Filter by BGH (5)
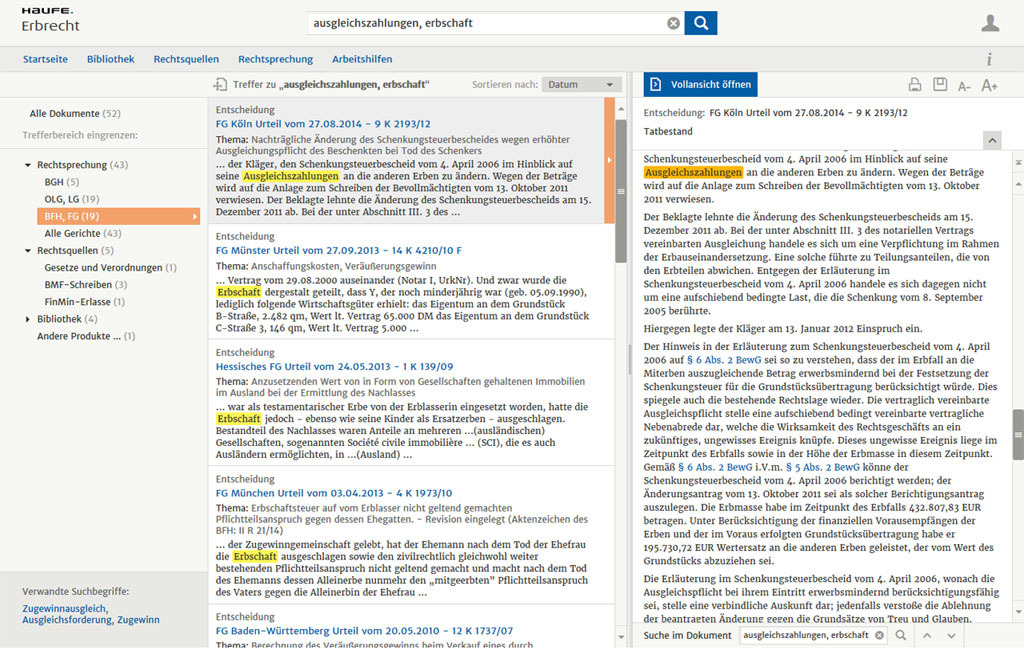Screen dimensions: 1024x670 coord(61,182)
